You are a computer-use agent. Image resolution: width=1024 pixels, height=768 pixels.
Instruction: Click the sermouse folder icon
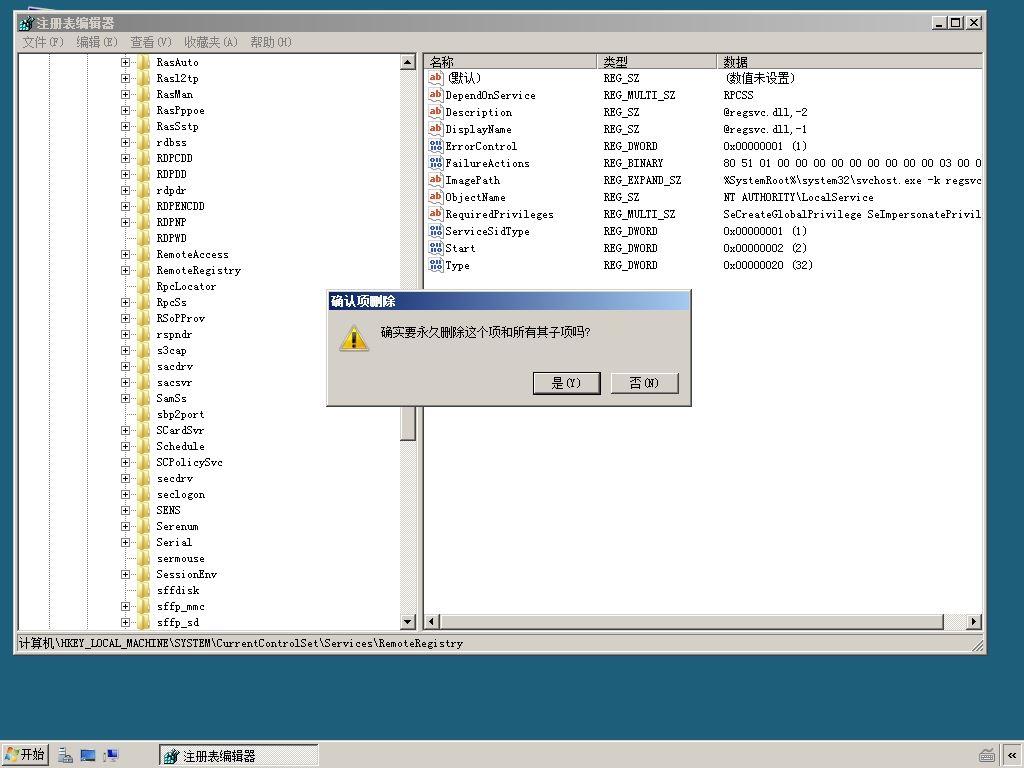[x=144, y=558]
